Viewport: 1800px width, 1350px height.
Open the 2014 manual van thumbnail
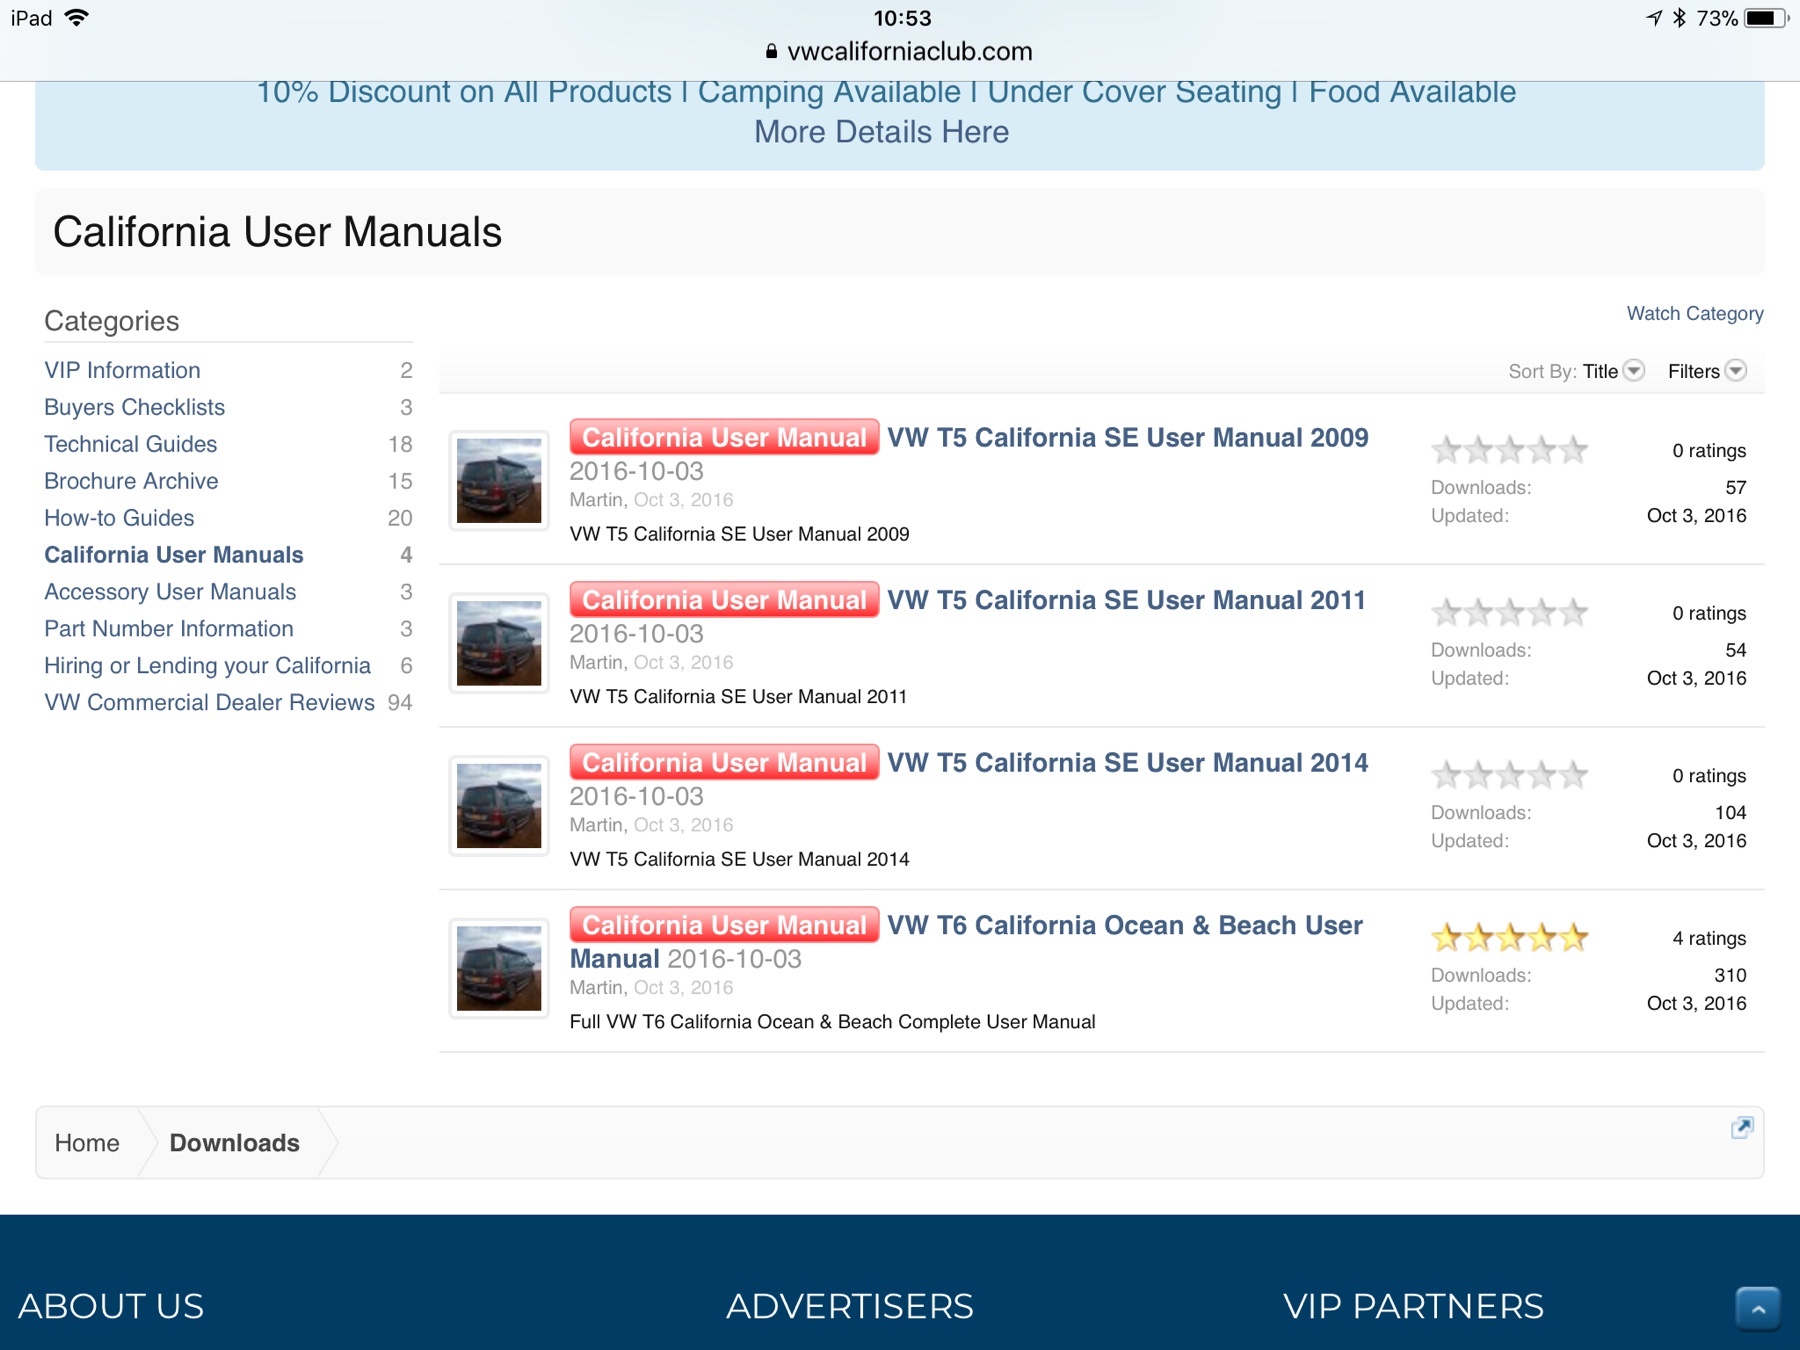point(499,806)
